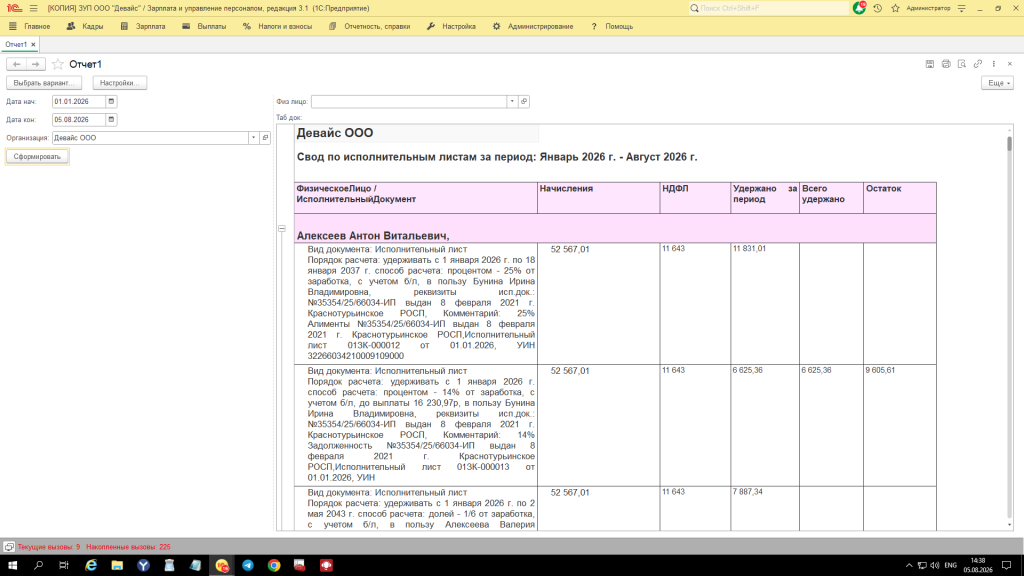The image size is (1024, 576).
Task: Open calendar for Дата нач field
Action: (x=111, y=101)
